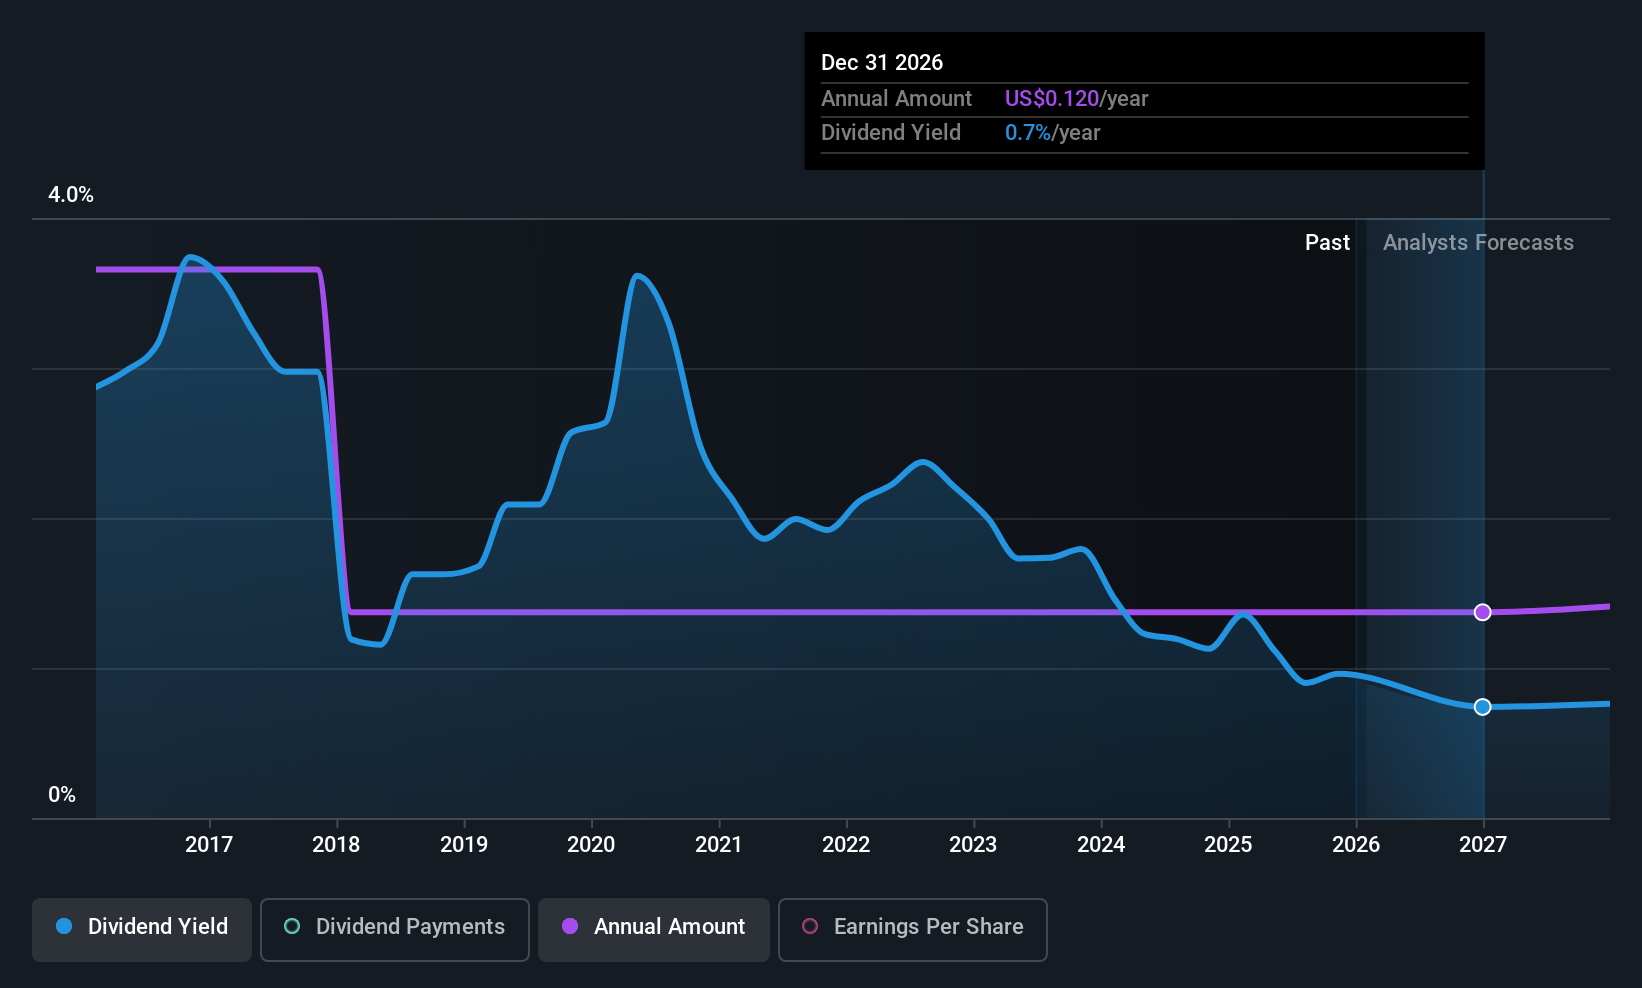Select the 2024 x-axis label
Viewport: 1642px width, 988px height.
pyautogui.click(x=1101, y=845)
